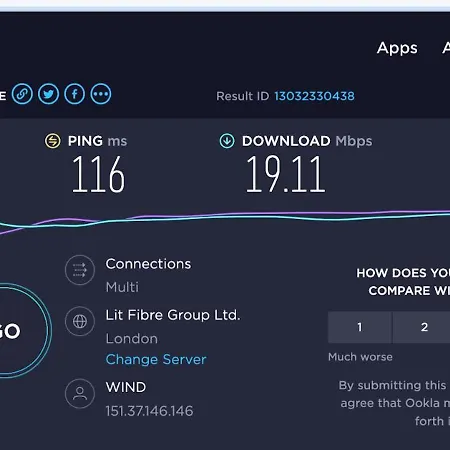Open result ID 13032330438 link
The height and width of the screenshot is (450, 450).
[x=314, y=96]
